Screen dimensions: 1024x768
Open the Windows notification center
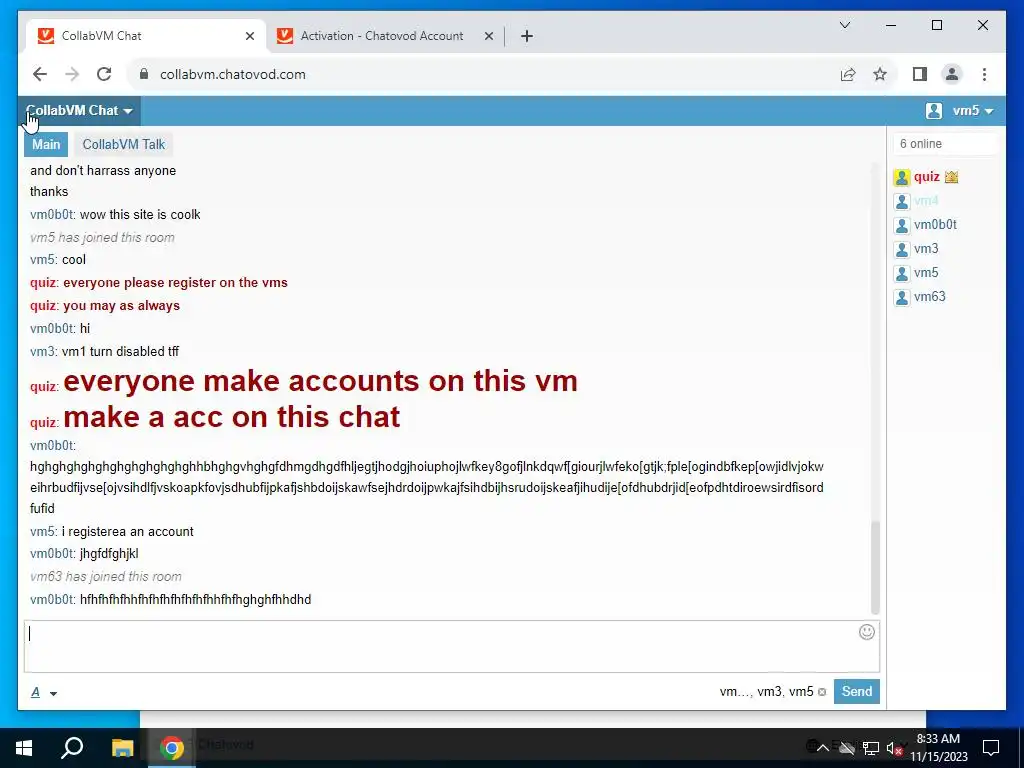pyautogui.click(x=991, y=748)
